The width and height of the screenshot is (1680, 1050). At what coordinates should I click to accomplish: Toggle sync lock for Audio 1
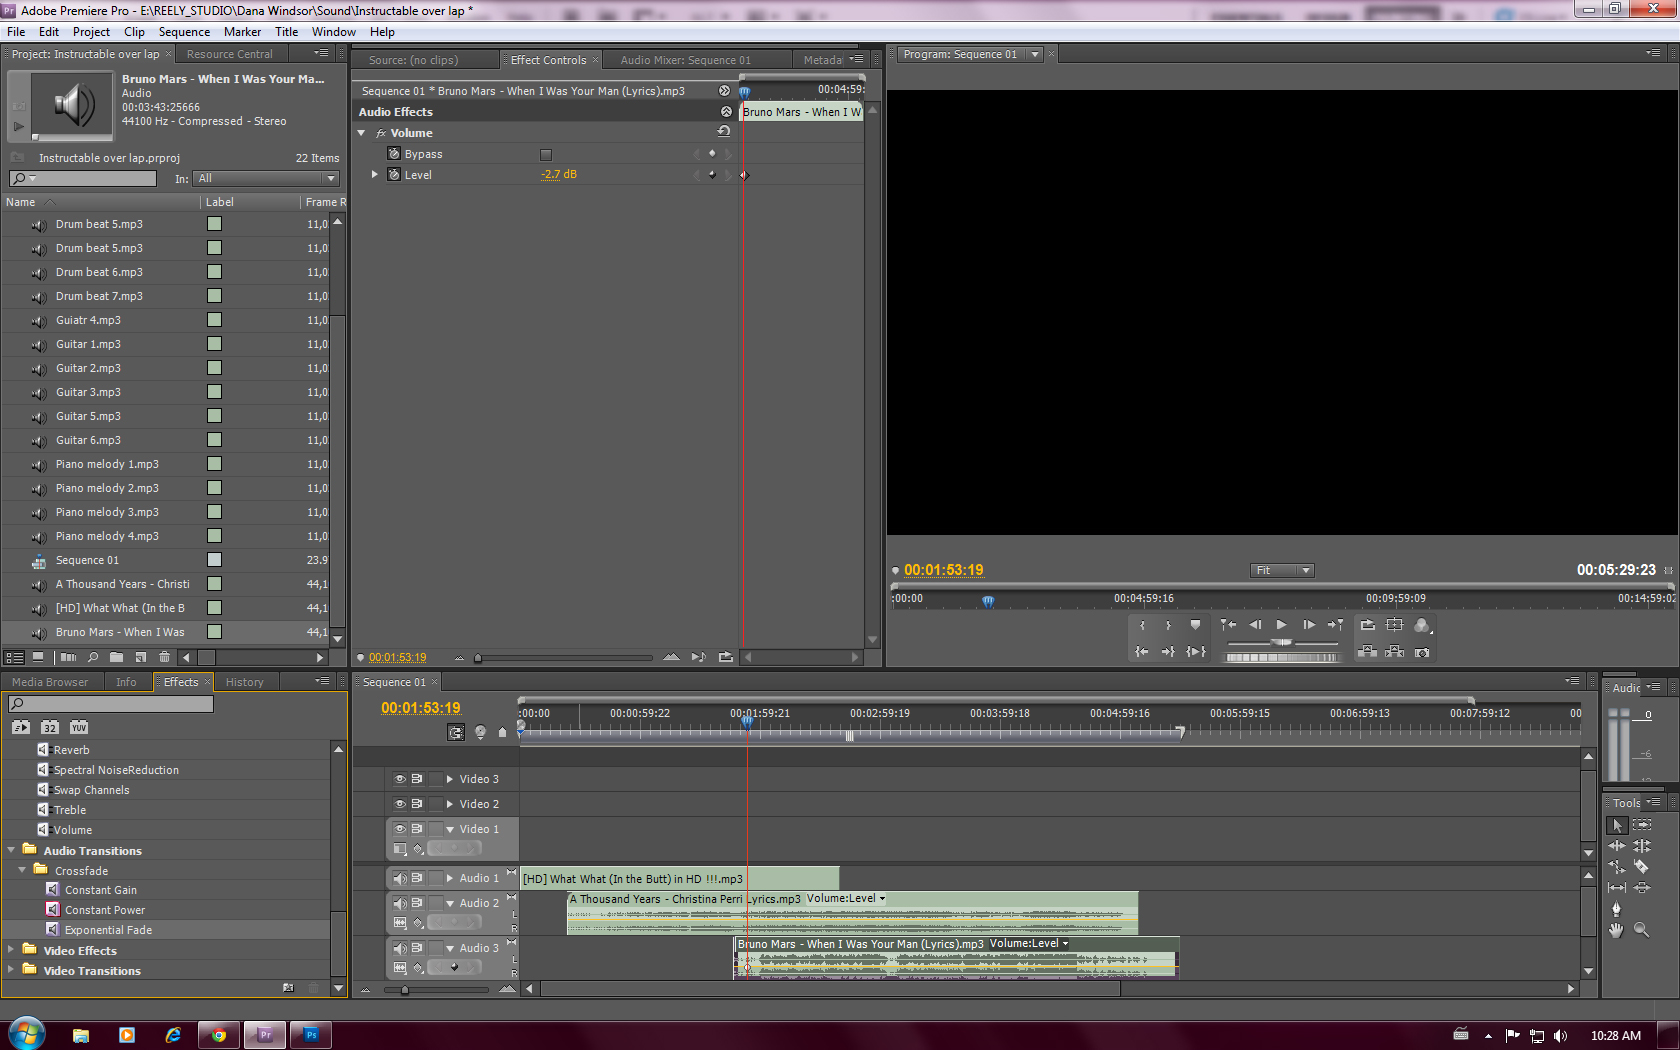point(417,878)
